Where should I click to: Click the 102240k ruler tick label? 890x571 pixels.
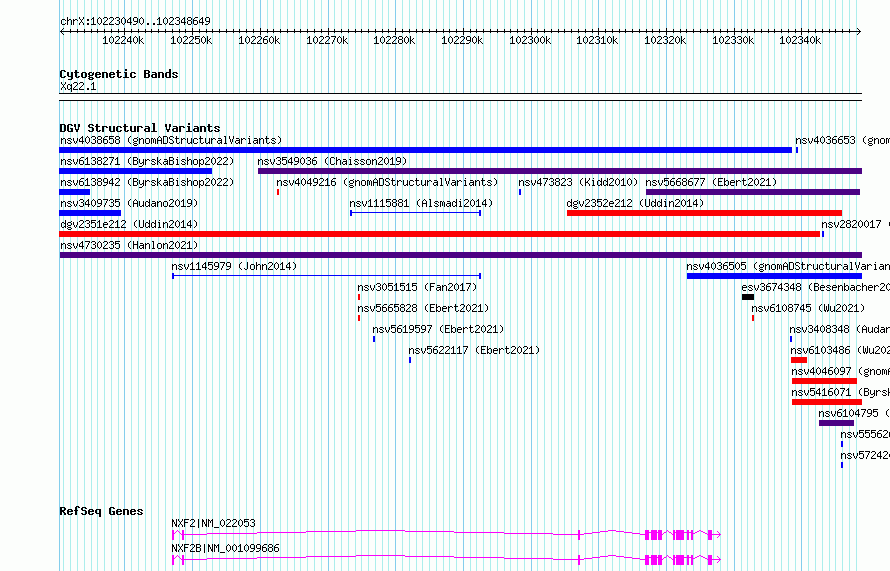tap(123, 40)
